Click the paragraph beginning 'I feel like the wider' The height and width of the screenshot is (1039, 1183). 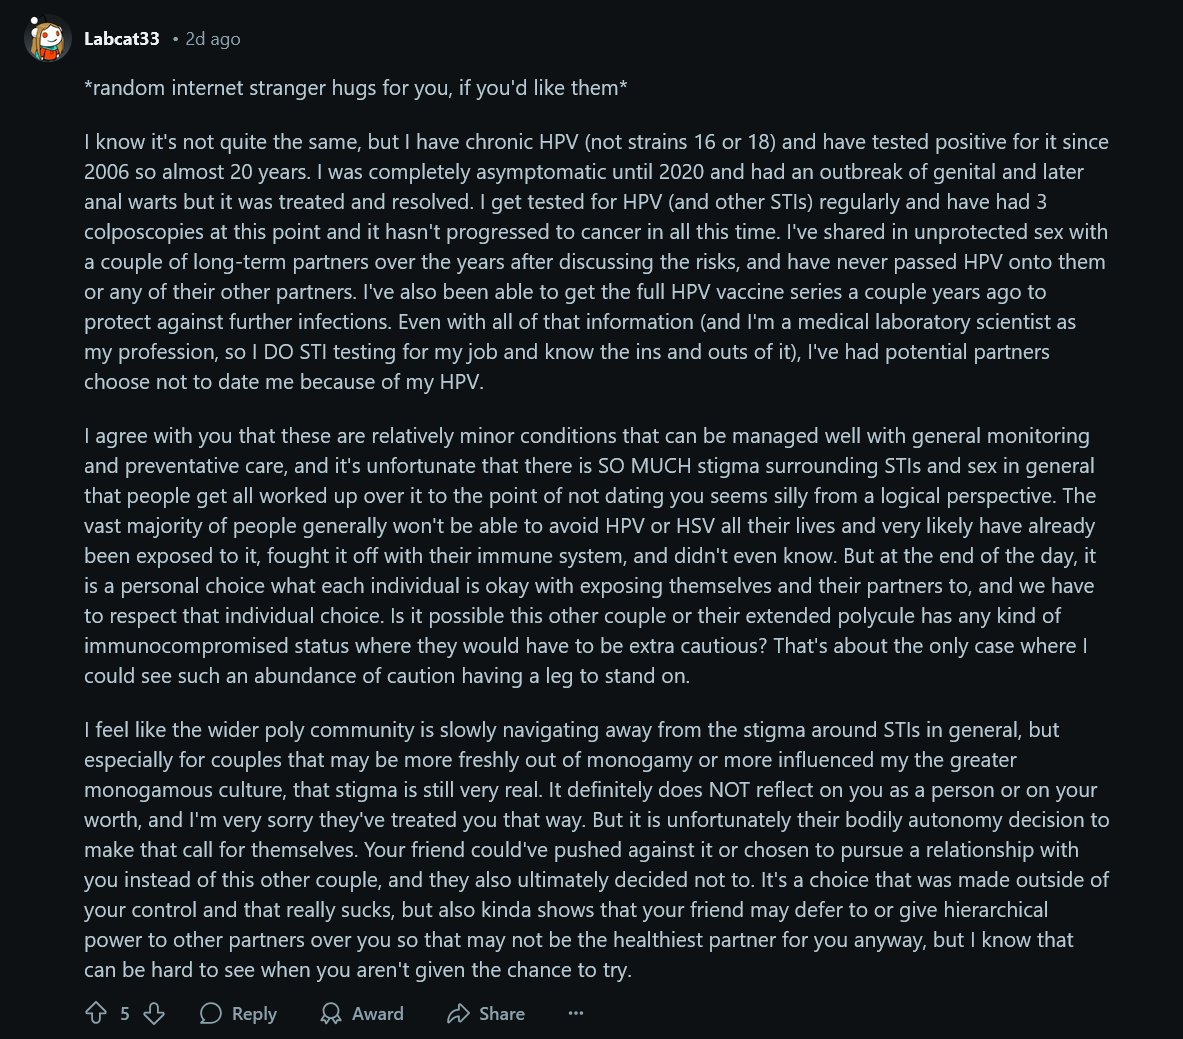coord(596,850)
